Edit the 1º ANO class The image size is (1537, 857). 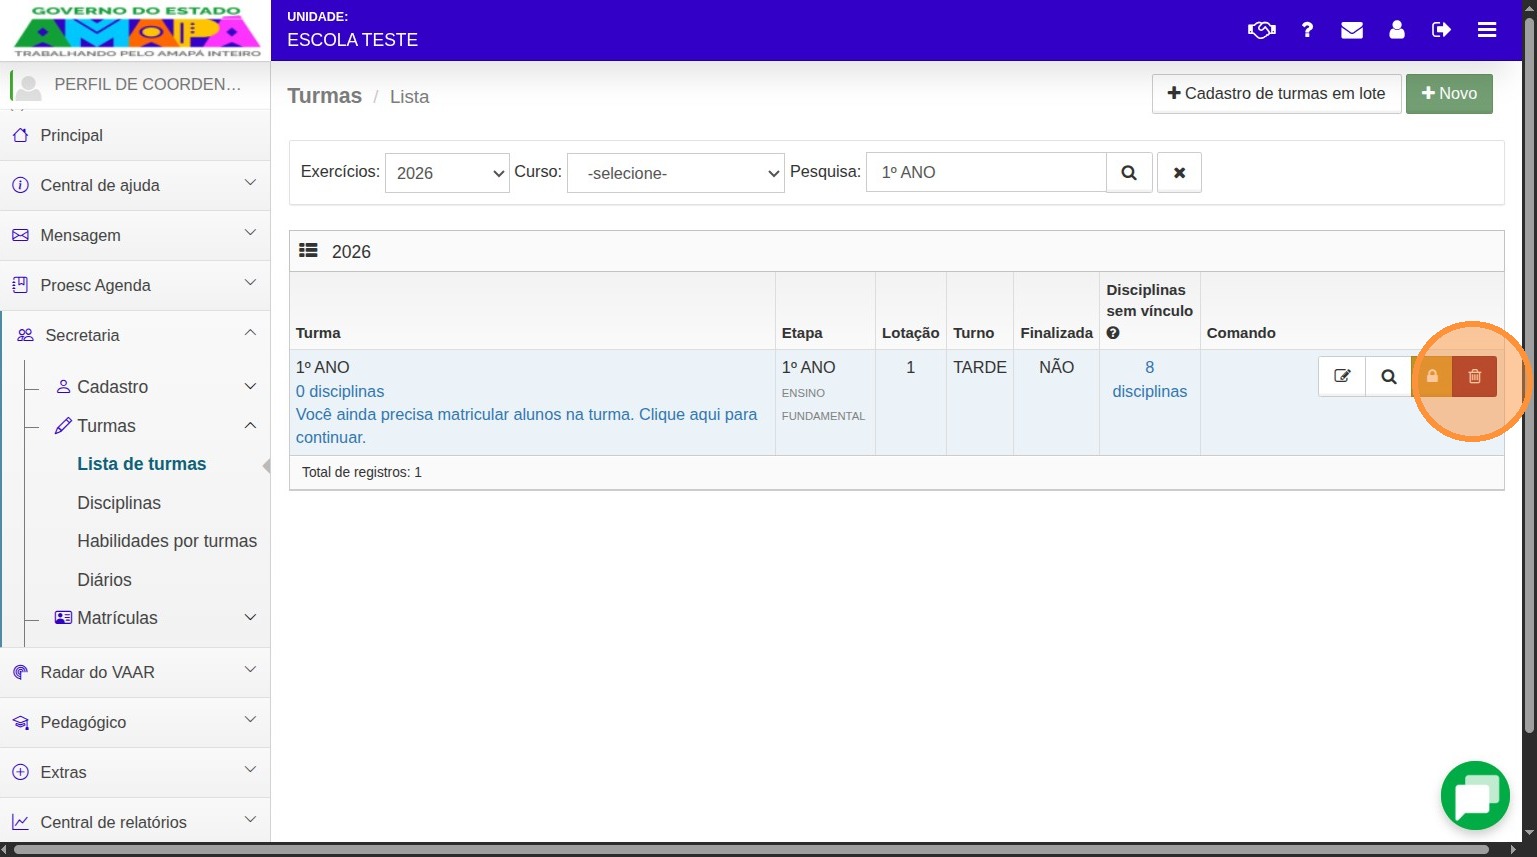1342,376
